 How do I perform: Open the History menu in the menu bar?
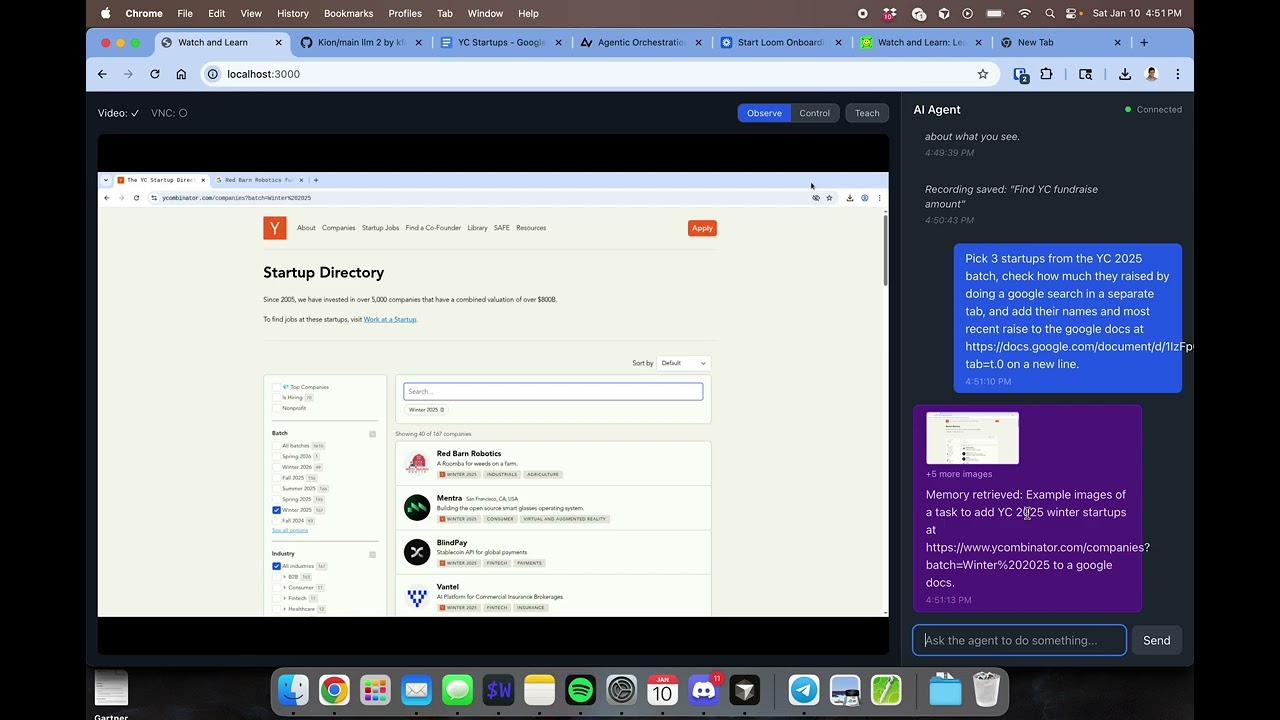[293, 13]
